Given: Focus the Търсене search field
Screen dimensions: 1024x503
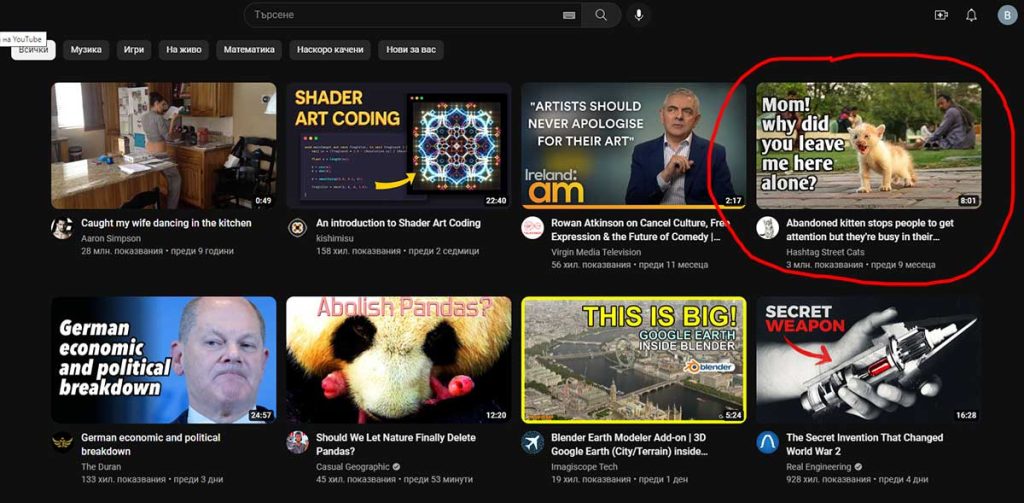Looking at the screenshot, I should 400,15.
